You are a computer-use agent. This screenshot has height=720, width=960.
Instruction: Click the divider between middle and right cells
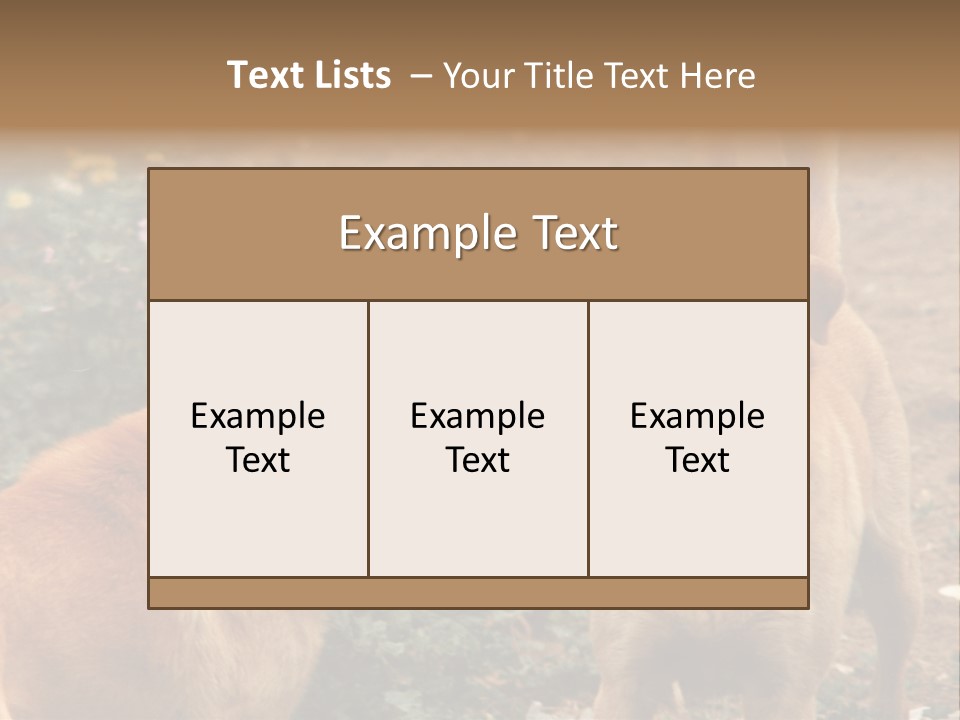coord(588,438)
